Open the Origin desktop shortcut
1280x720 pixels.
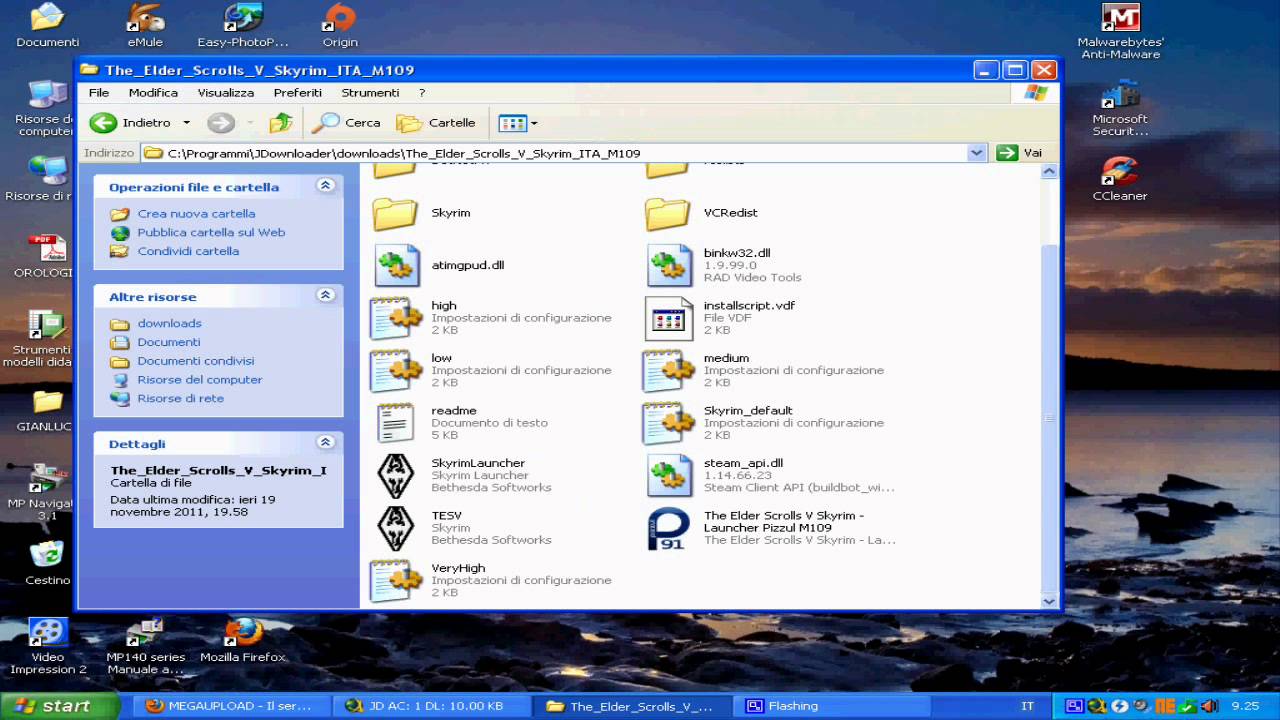point(340,25)
